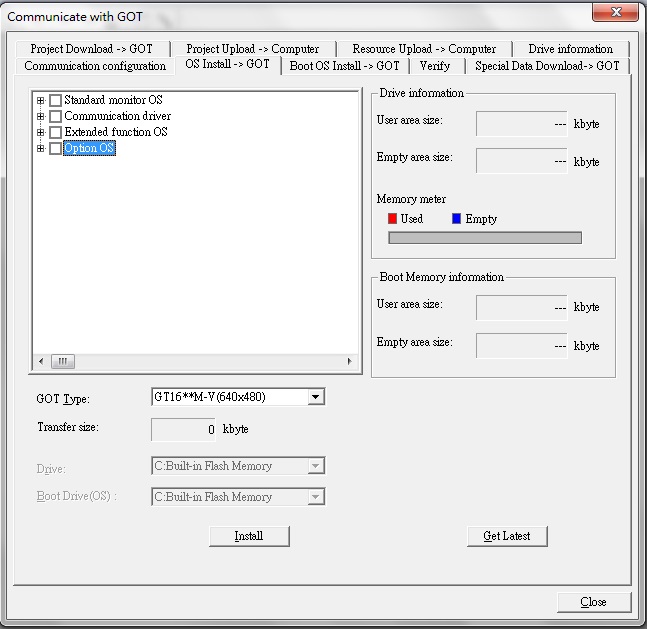The image size is (647, 629).
Task: Expand the Communication driver tree node
Action: click(41, 117)
